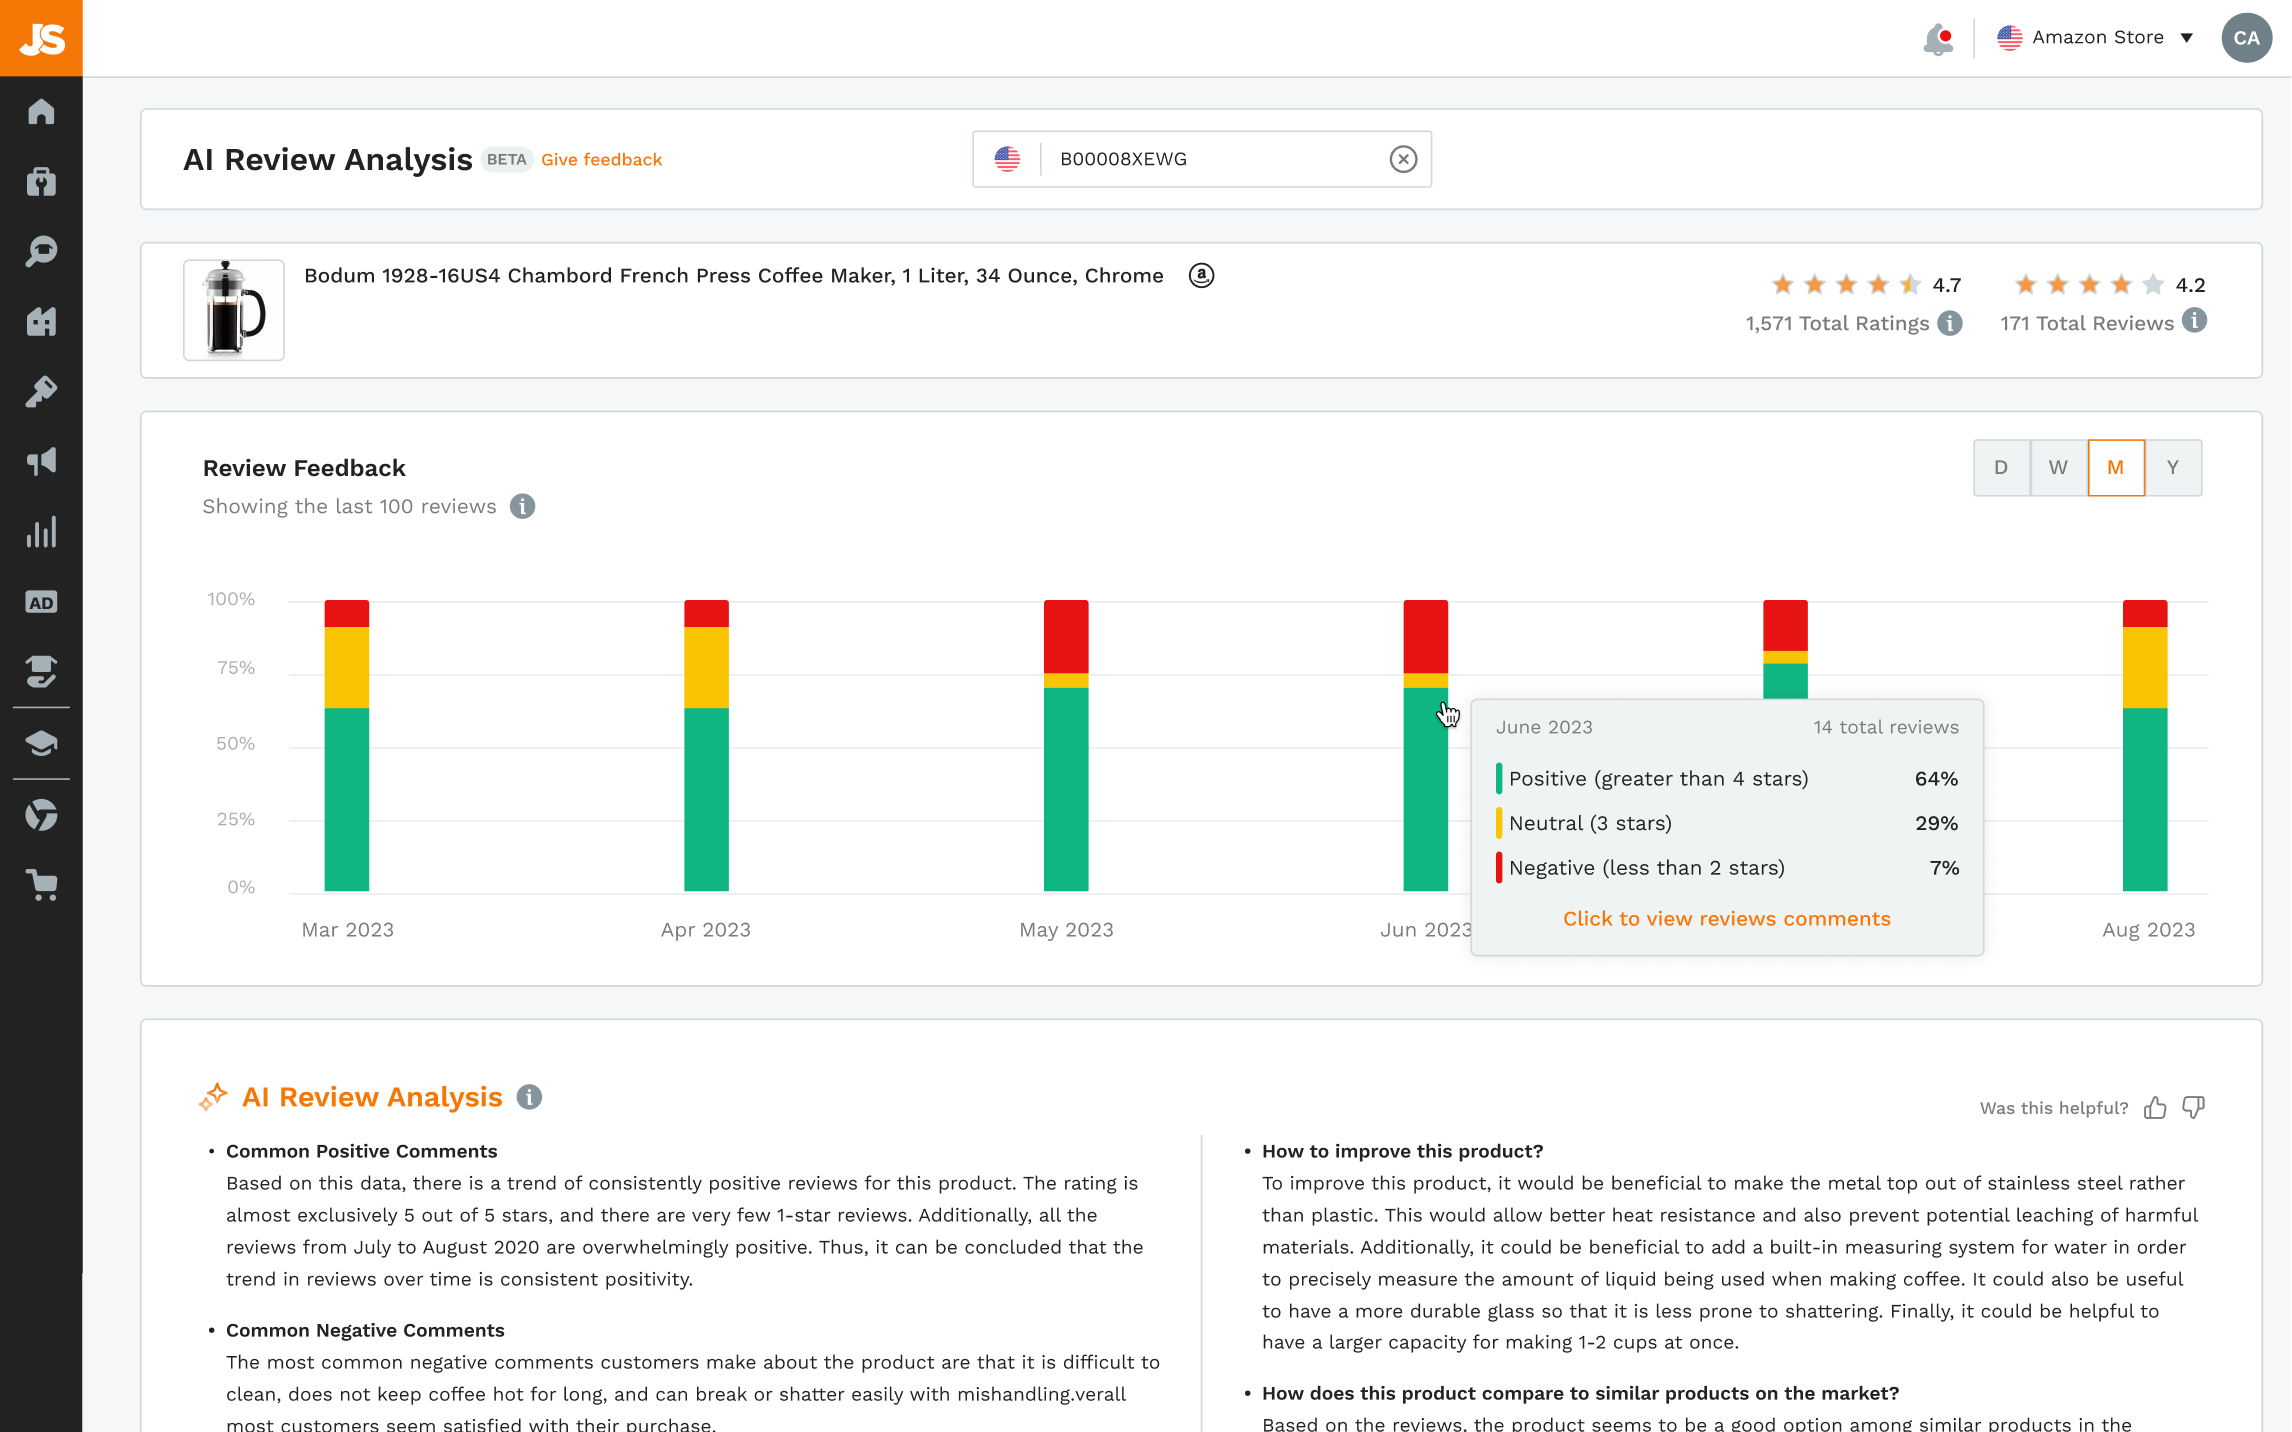The image size is (2292, 1432).
Task: Mark analysis helpful with thumbs up
Action: [x=2155, y=1107]
